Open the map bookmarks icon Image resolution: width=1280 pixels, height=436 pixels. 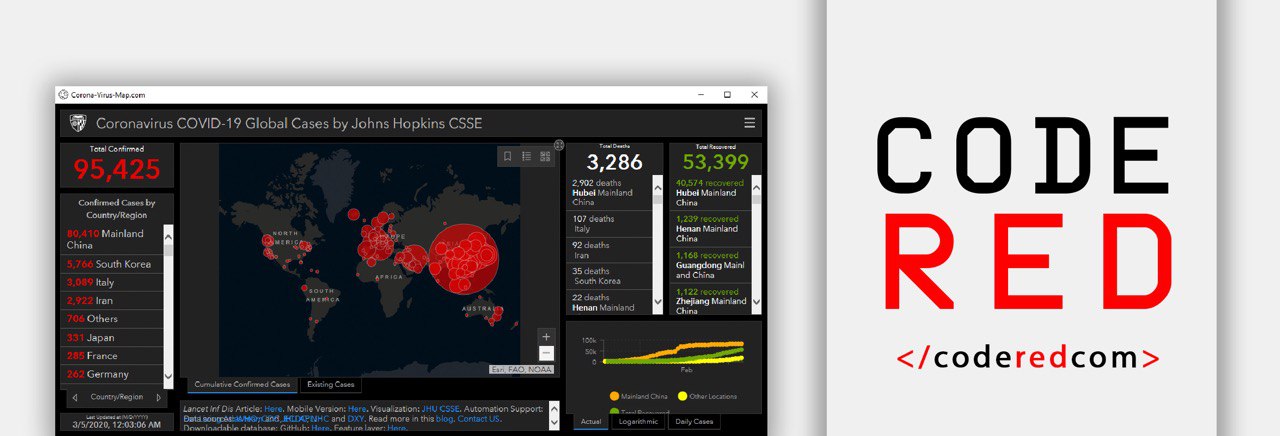tap(508, 156)
